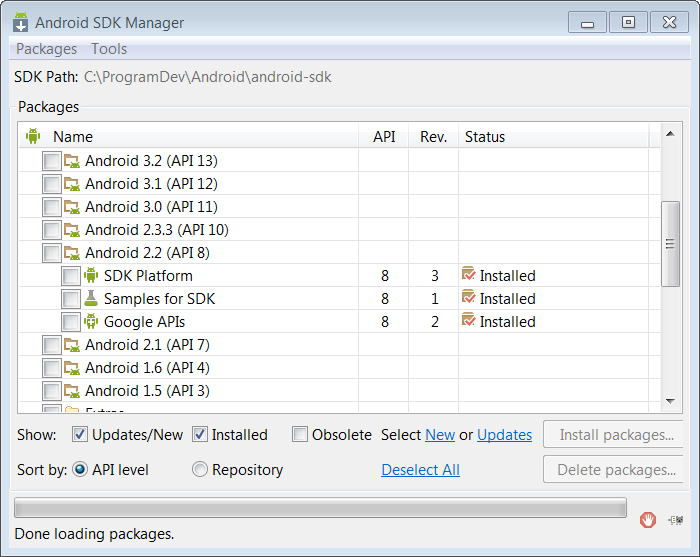Tick the Google APIs checkbox

point(71,322)
